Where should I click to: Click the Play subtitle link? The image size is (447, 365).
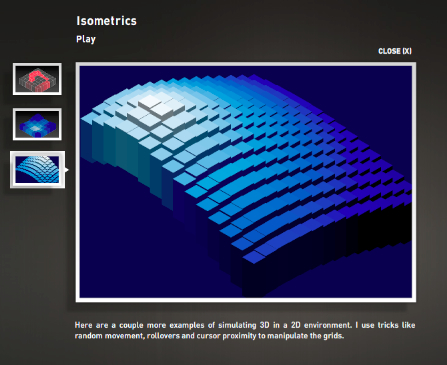86,39
